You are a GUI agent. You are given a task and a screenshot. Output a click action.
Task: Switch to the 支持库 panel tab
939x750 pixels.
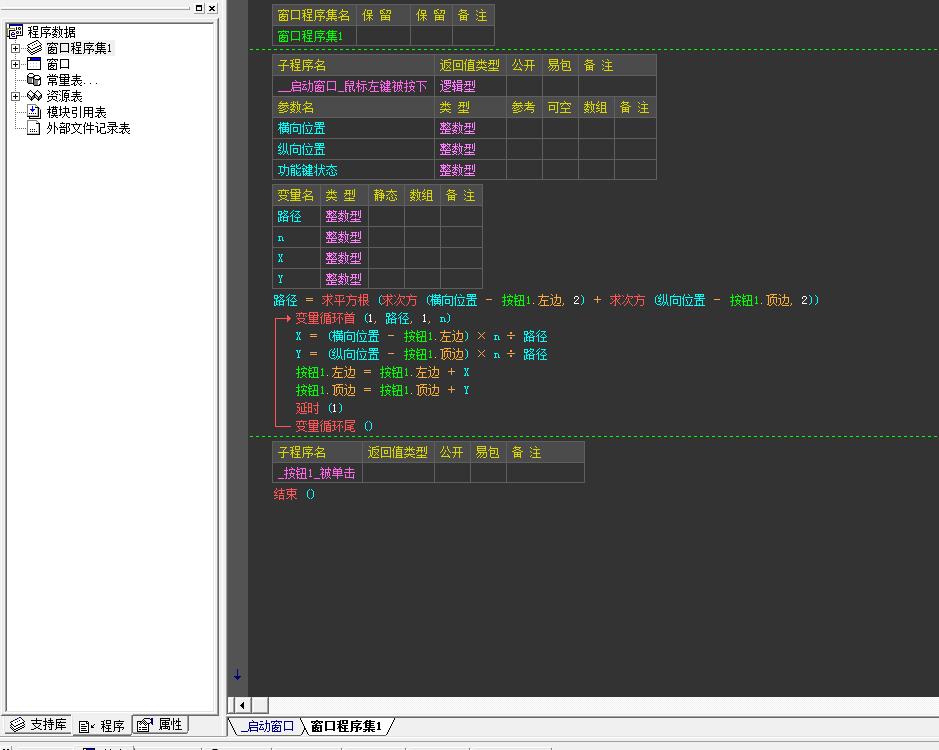click(x=38, y=725)
